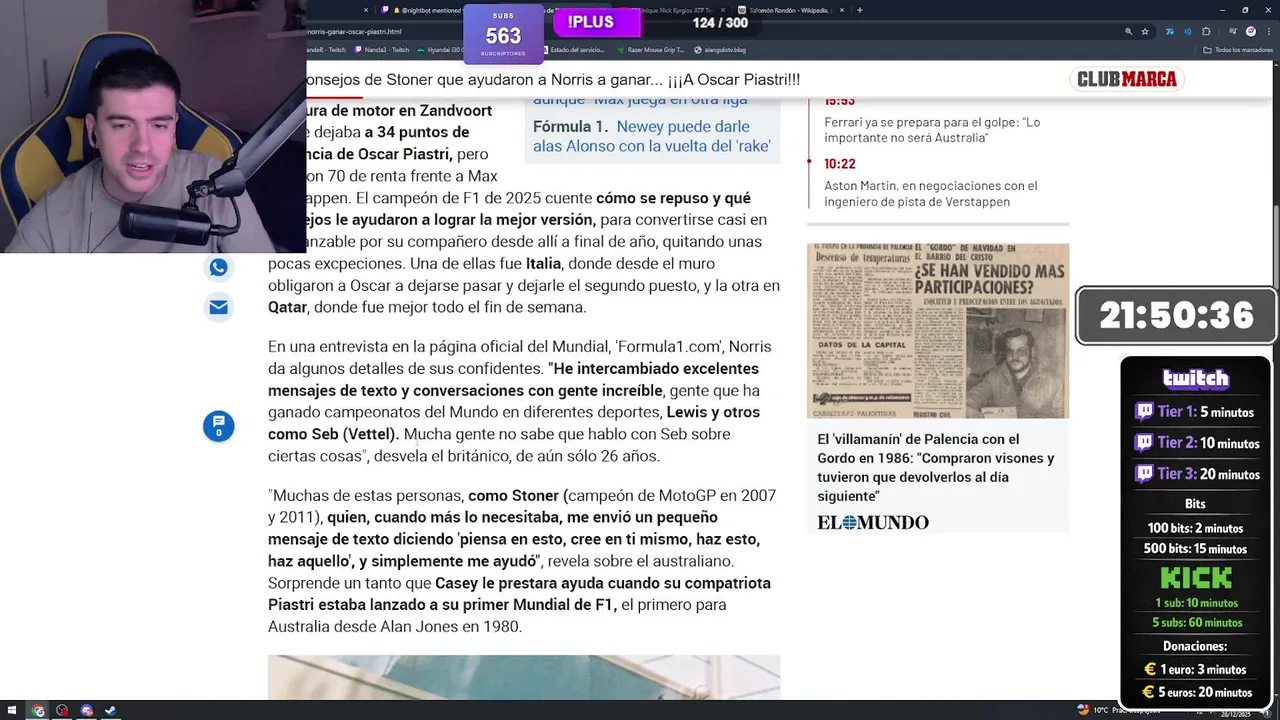Open the Chrome icon on the taskbar
Image resolution: width=1280 pixels, height=720 pixels.
coord(38,711)
